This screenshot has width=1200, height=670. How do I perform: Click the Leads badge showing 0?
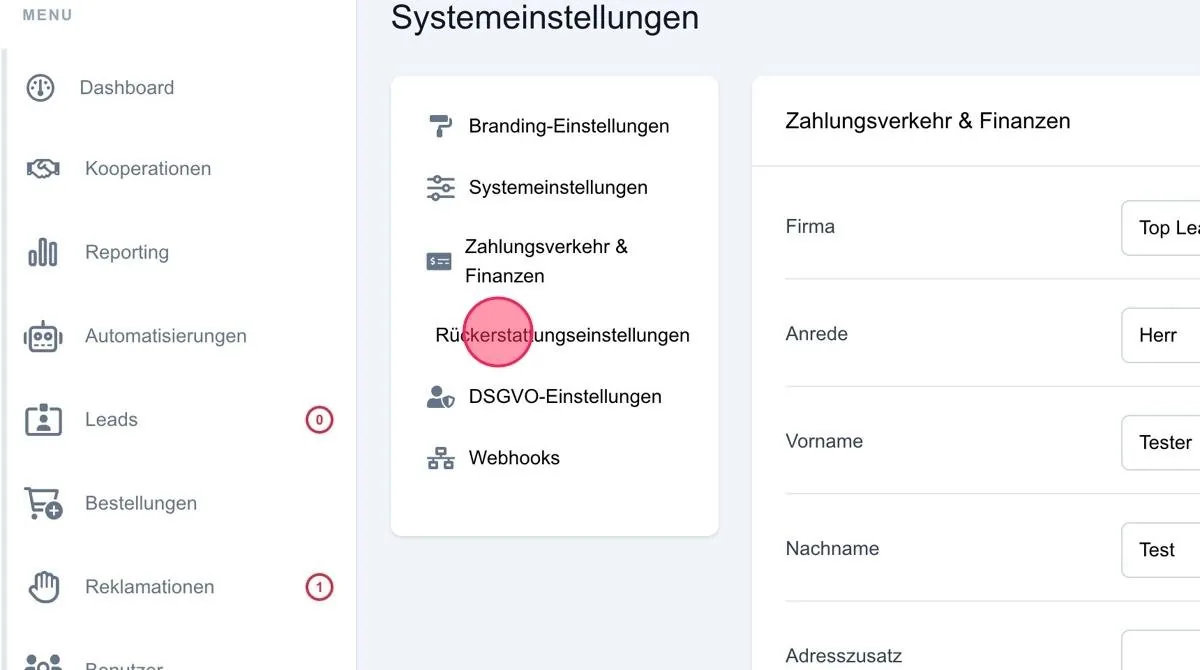(x=319, y=420)
